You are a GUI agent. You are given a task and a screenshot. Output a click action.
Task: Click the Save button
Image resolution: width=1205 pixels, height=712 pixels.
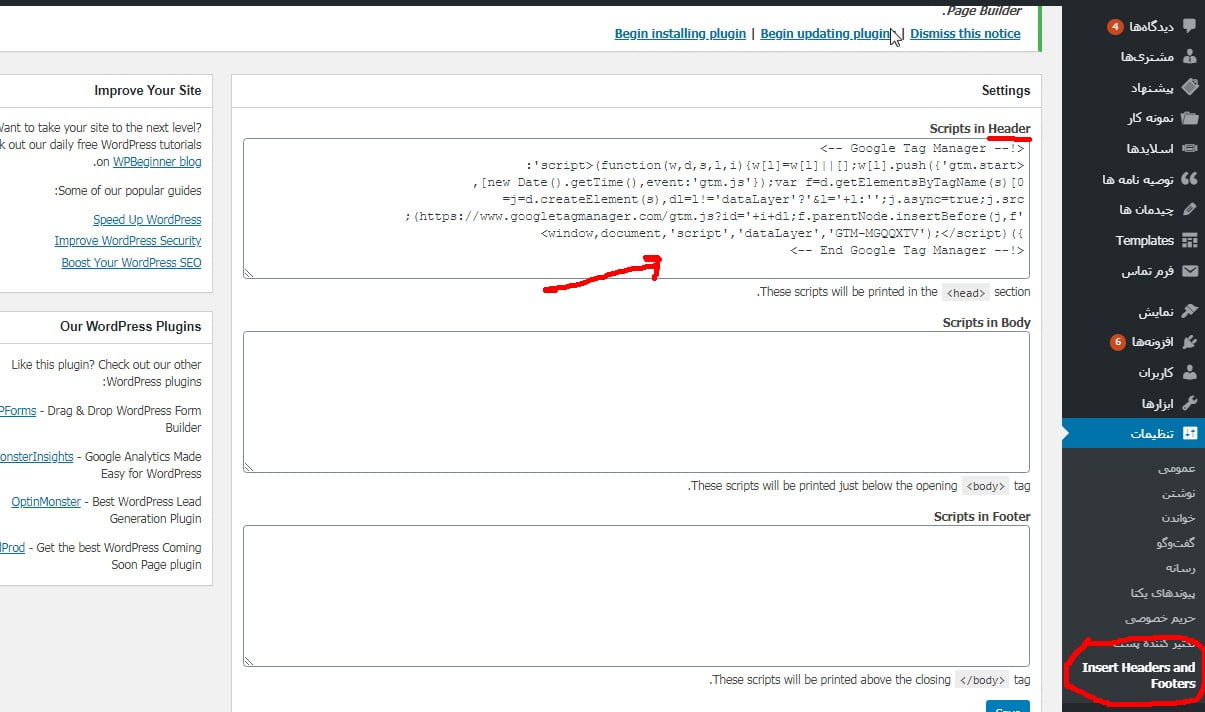(x=1008, y=706)
